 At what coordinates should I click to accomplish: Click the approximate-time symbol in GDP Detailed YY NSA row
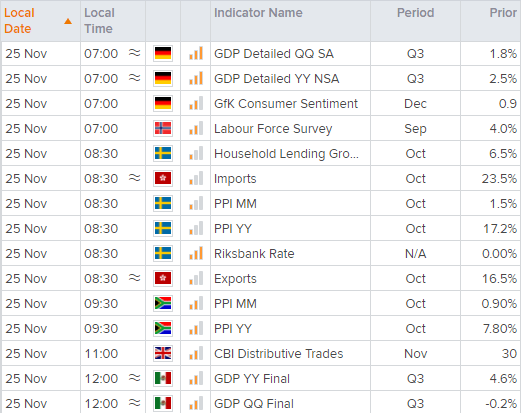point(135,78)
